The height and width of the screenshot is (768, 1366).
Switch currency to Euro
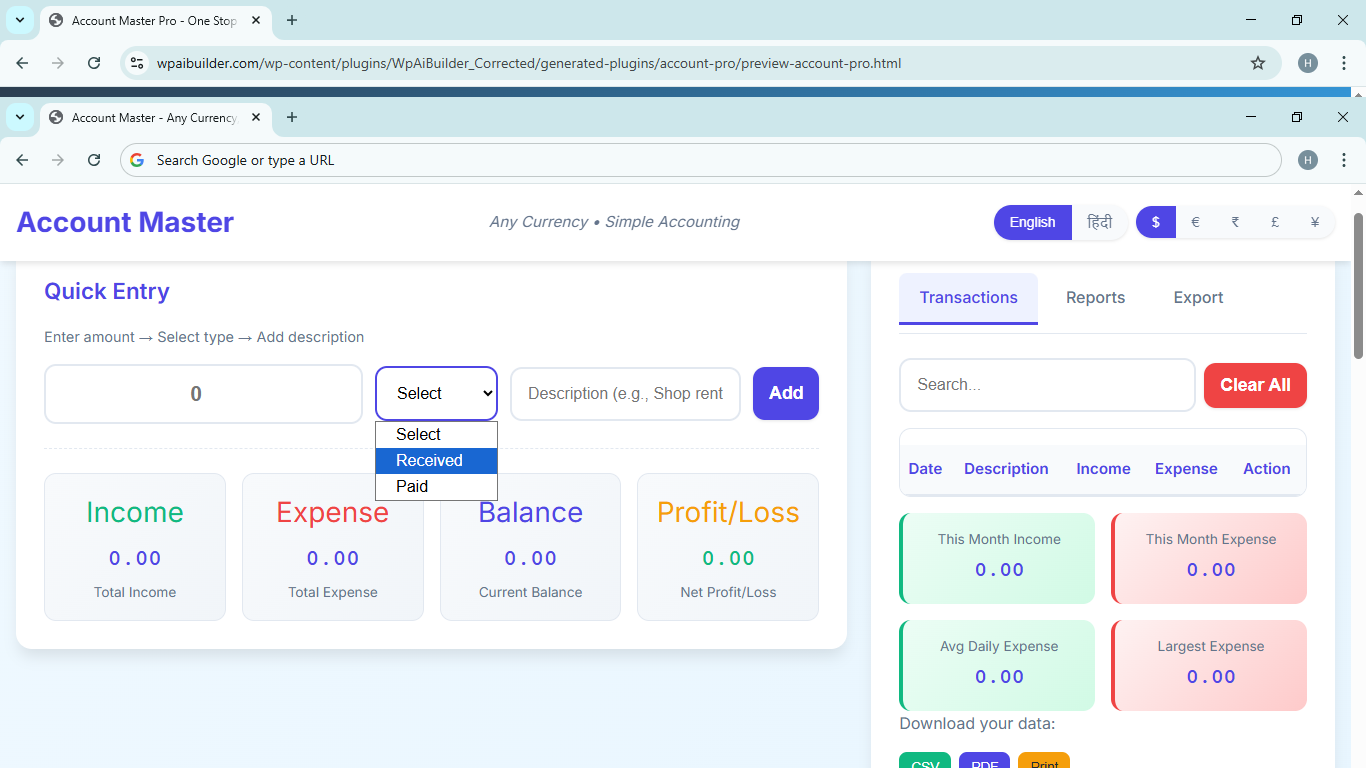point(1195,222)
